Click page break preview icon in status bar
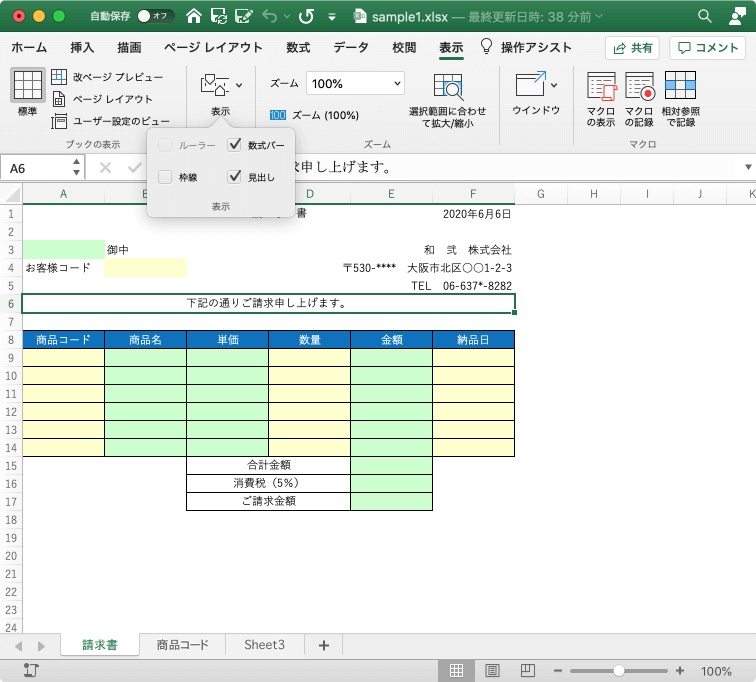Screen dimensions: 756x682 [527, 670]
